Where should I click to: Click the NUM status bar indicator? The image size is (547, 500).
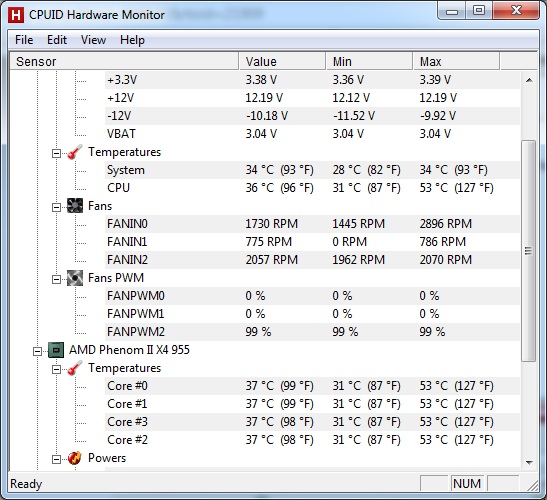(x=467, y=484)
